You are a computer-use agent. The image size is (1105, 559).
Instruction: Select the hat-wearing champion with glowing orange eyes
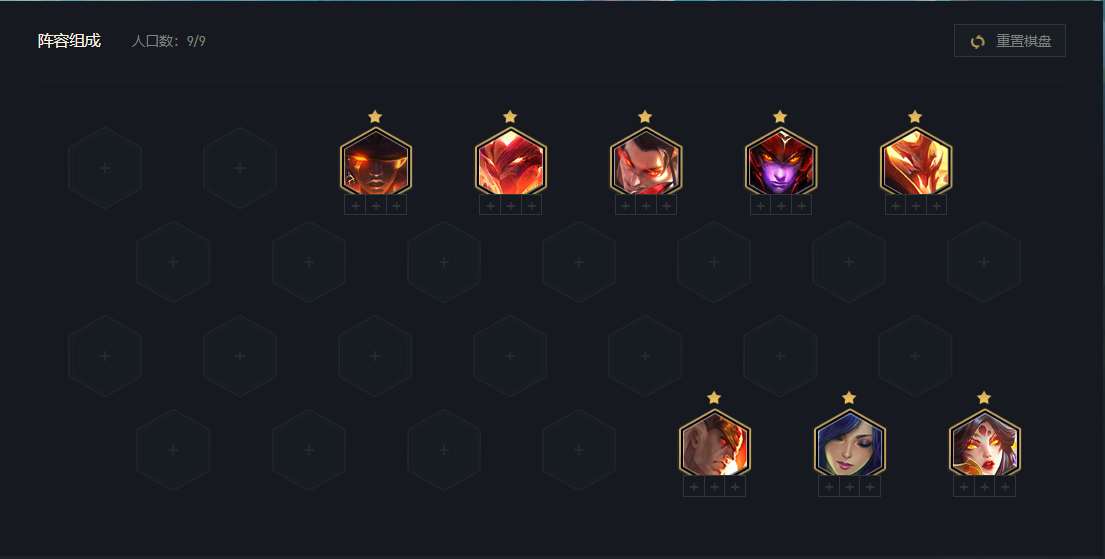376,163
